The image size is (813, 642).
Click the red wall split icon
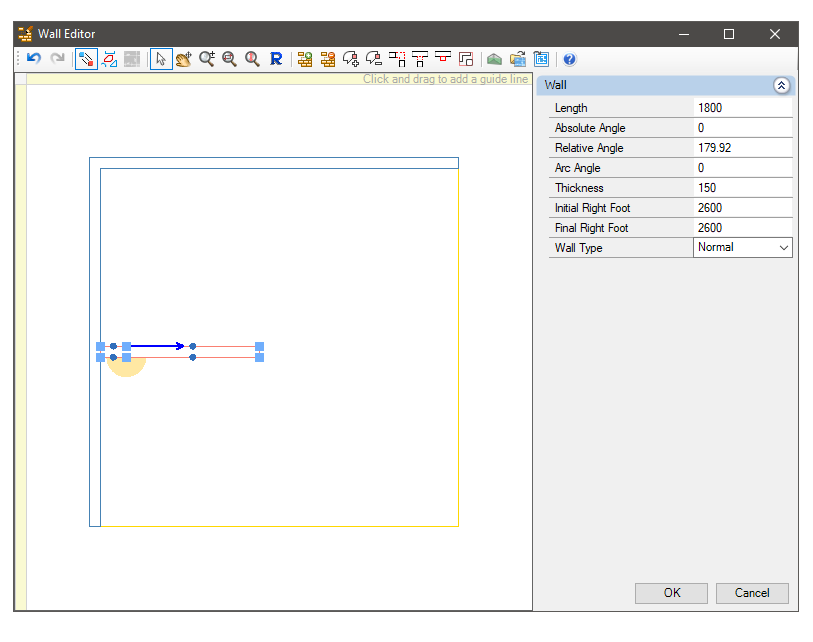coord(443,58)
